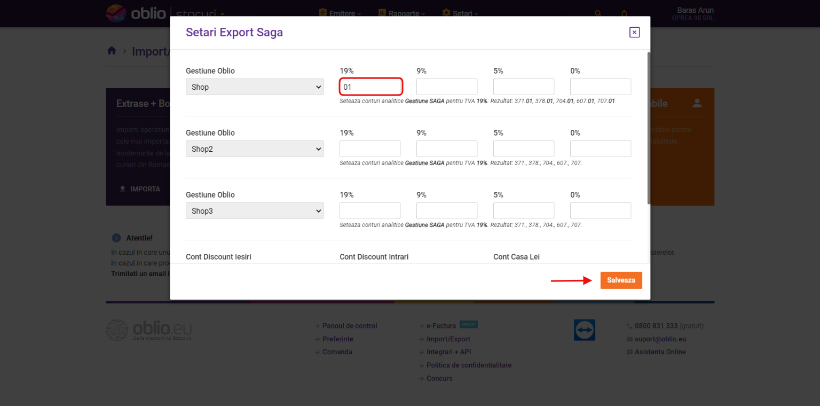This screenshot has width=820, height=406.
Task: Click the info icon beside Atentie!
Action: pyautogui.click(x=117, y=238)
